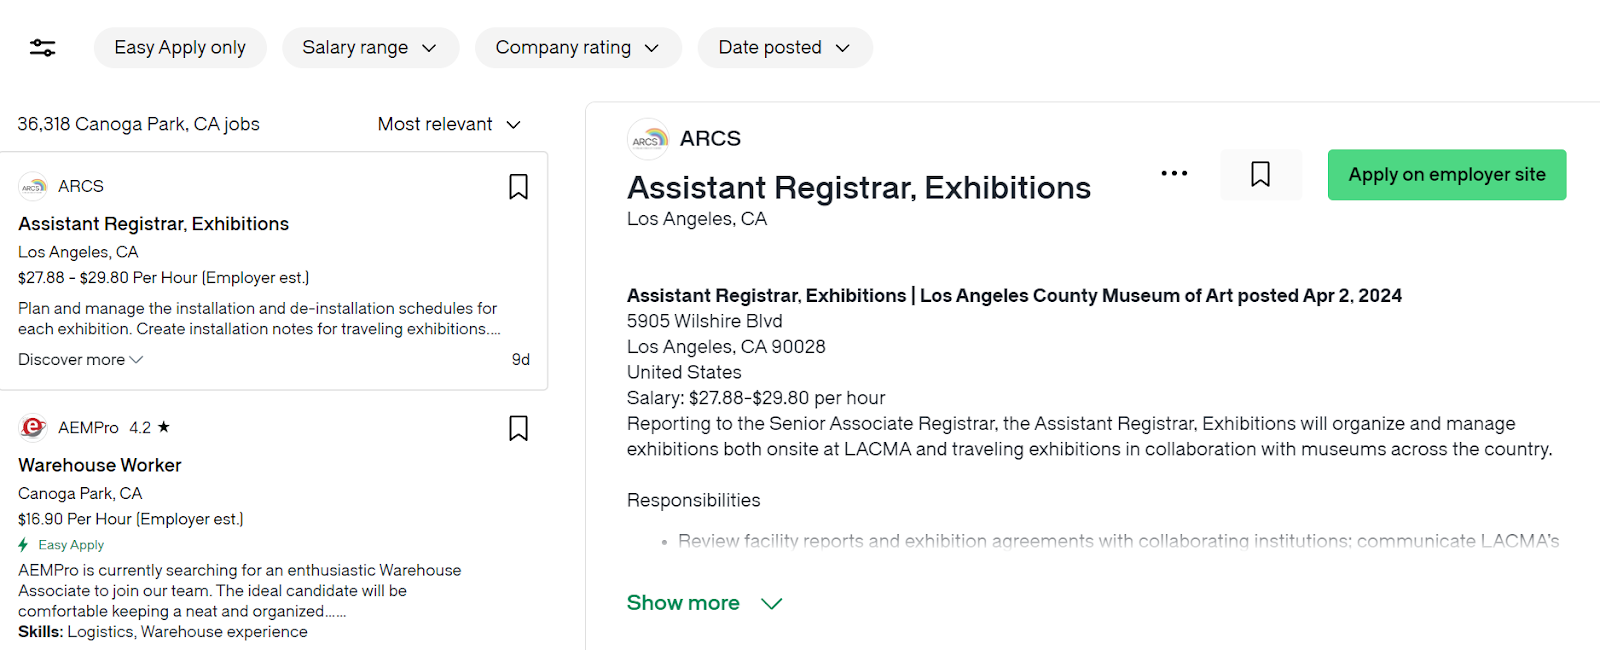1600x650 pixels.
Task: Save the ARCS Assistant Registrar listing bookmark
Action: pyautogui.click(x=518, y=187)
